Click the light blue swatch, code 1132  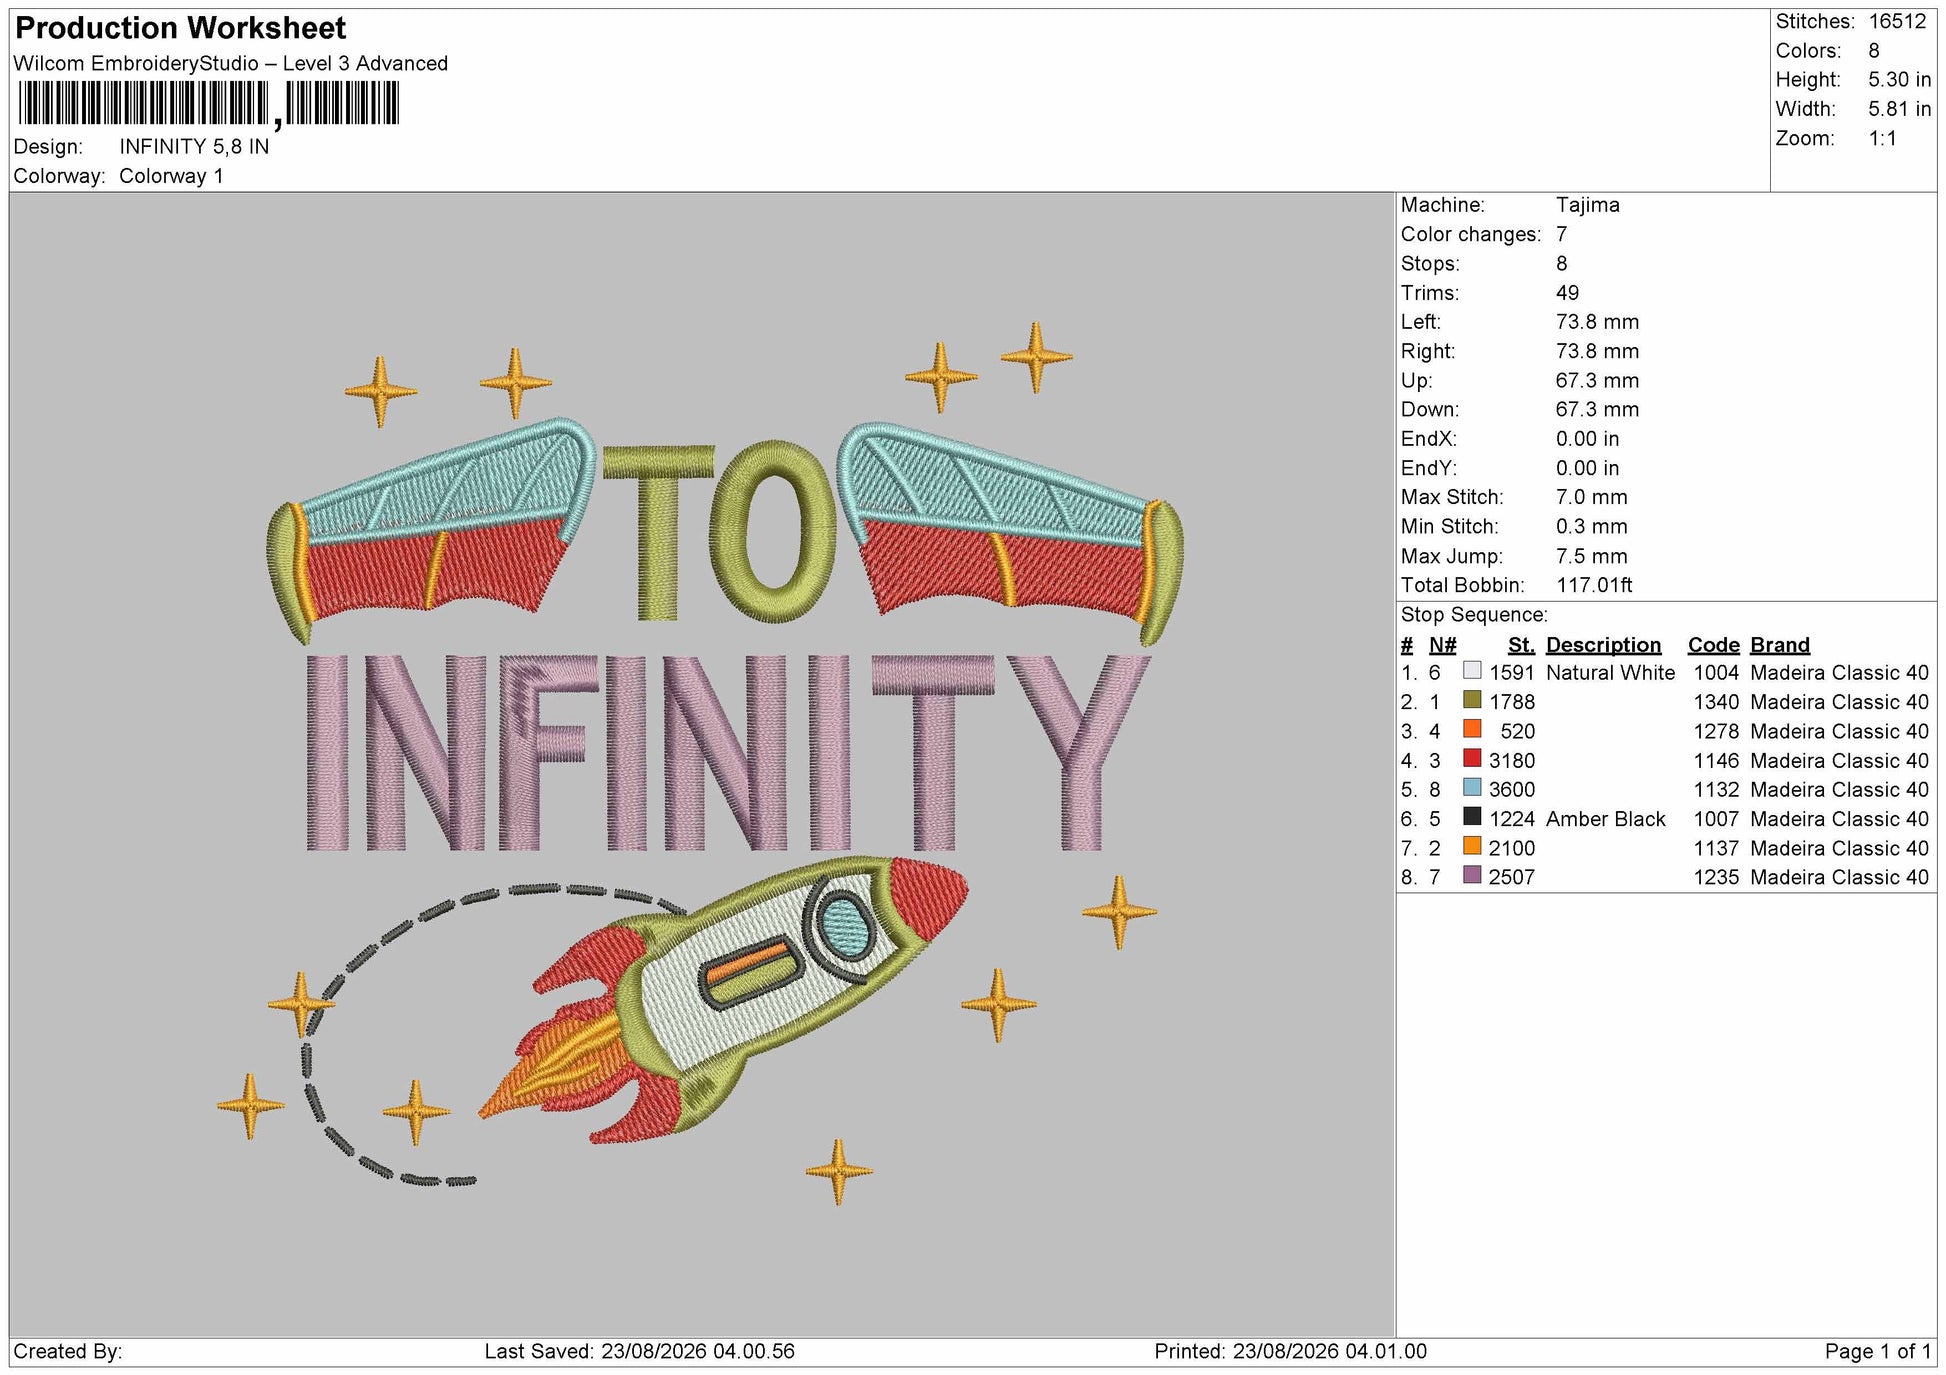point(1471,788)
